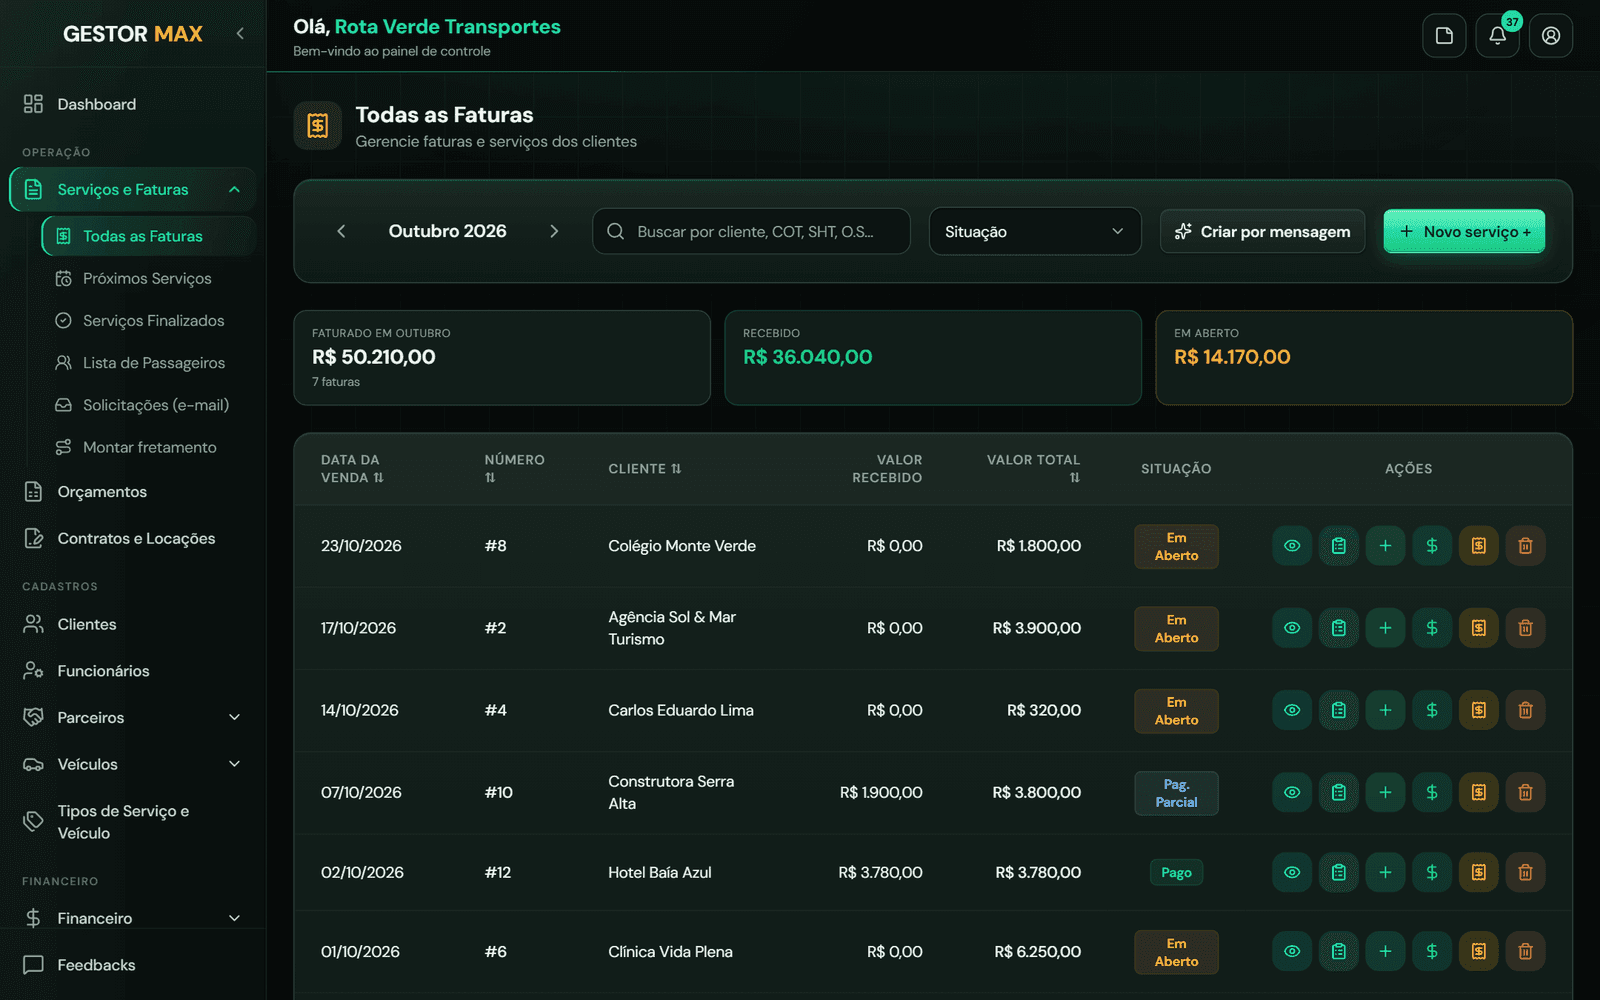The width and height of the screenshot is (1600, 1000).
Task: View Colégio Monte Verde invoice with eye icon
Action: tap(1291, 546)
